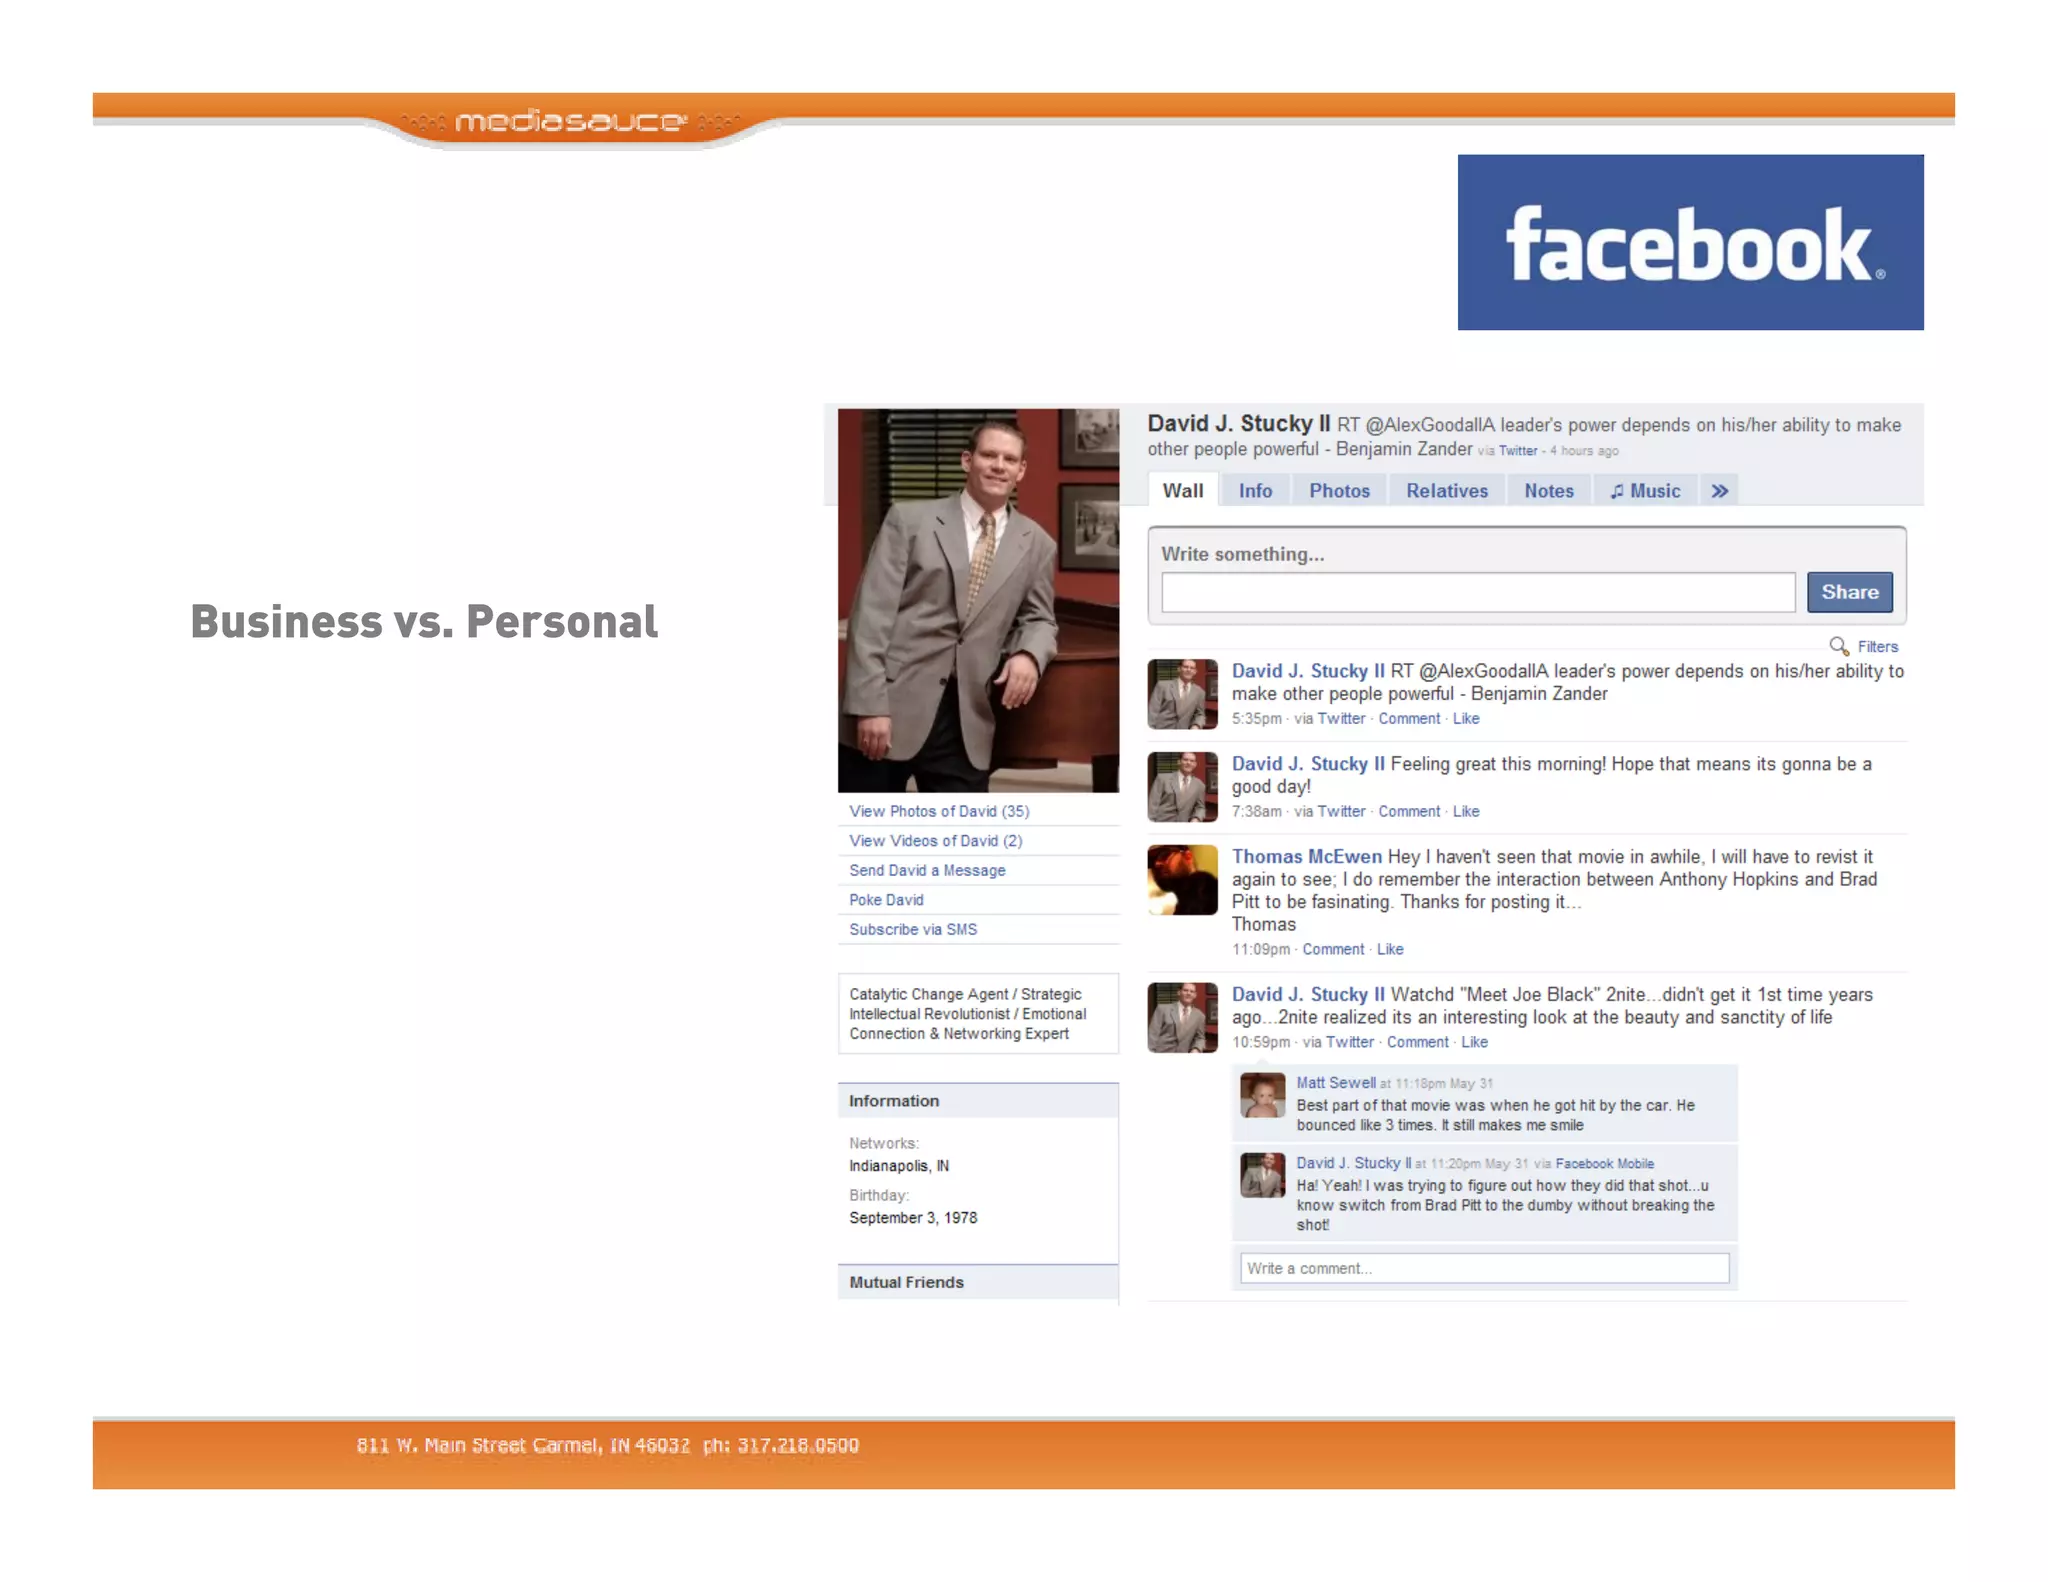Screen dimensions: 2048x1582
Task: Click Send David a Message
Action: point(927,870)
